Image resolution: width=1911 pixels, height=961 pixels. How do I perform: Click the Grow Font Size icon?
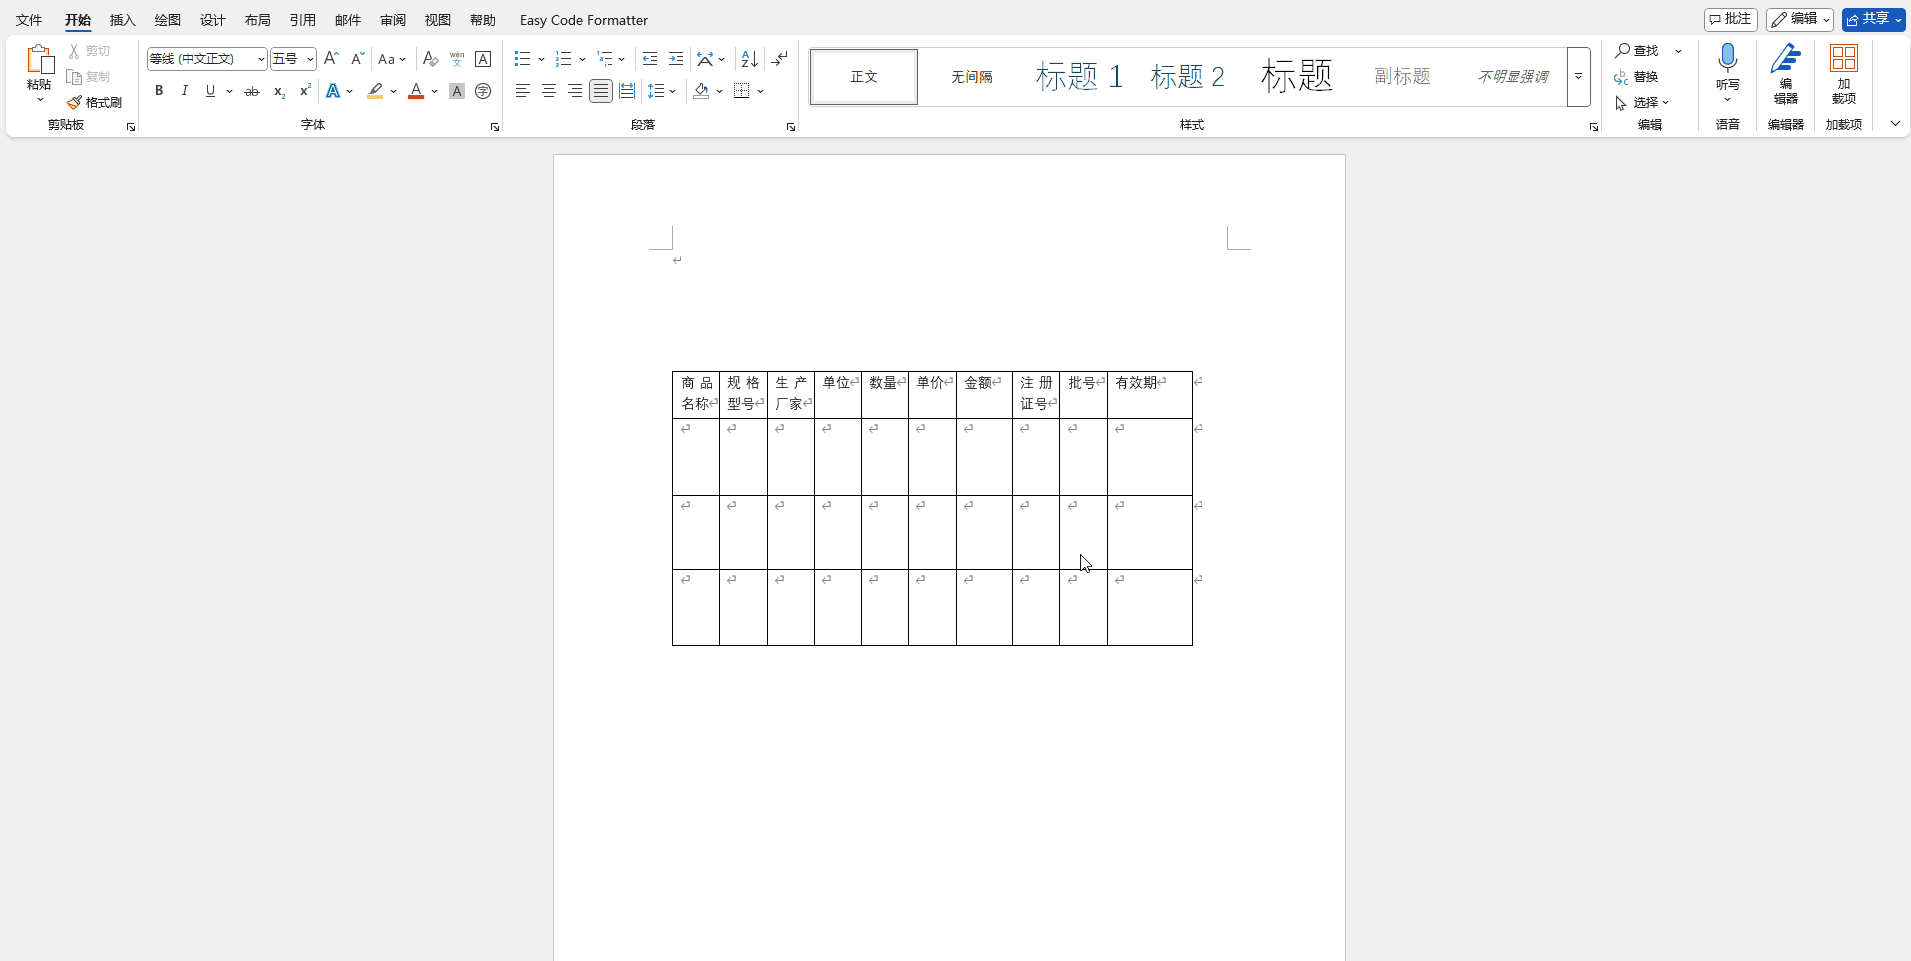tap(331, 59)
